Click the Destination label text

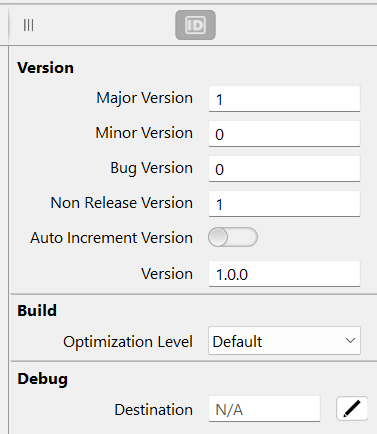click(x=154, y=410)
